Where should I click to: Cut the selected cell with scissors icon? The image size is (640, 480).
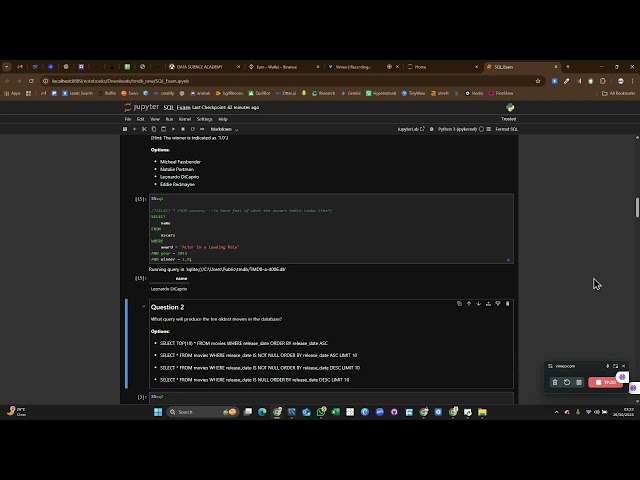point(144,129)
